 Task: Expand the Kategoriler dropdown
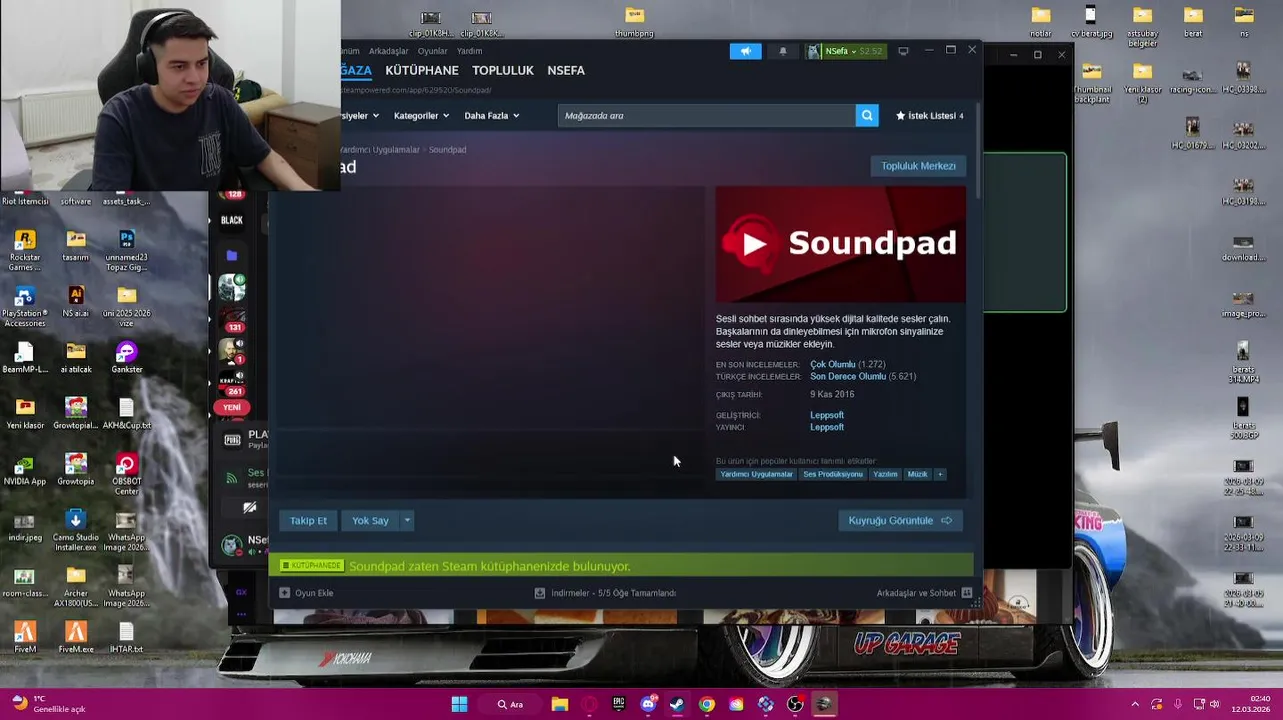(x=421, y=116)
